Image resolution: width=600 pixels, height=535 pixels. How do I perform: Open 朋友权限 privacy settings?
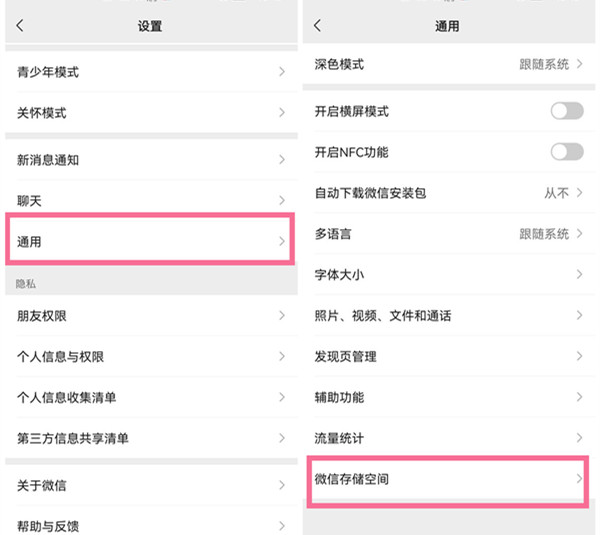(151, 316)
